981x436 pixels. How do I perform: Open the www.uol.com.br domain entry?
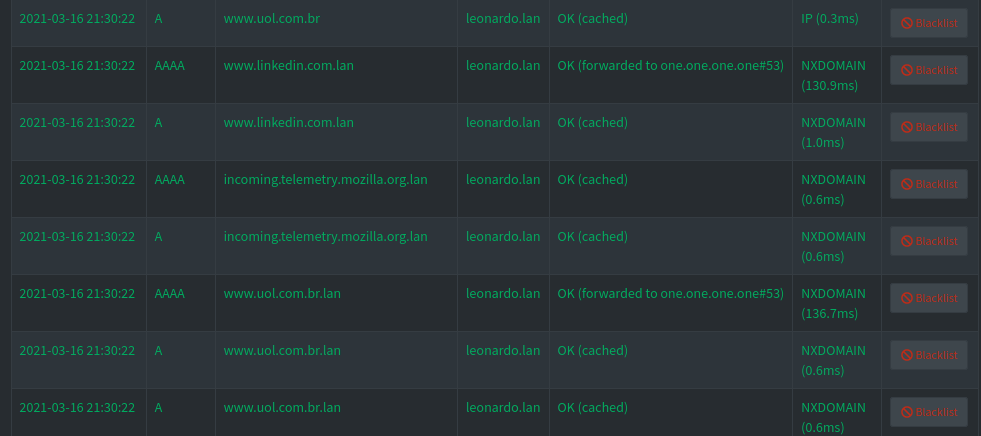272,19
